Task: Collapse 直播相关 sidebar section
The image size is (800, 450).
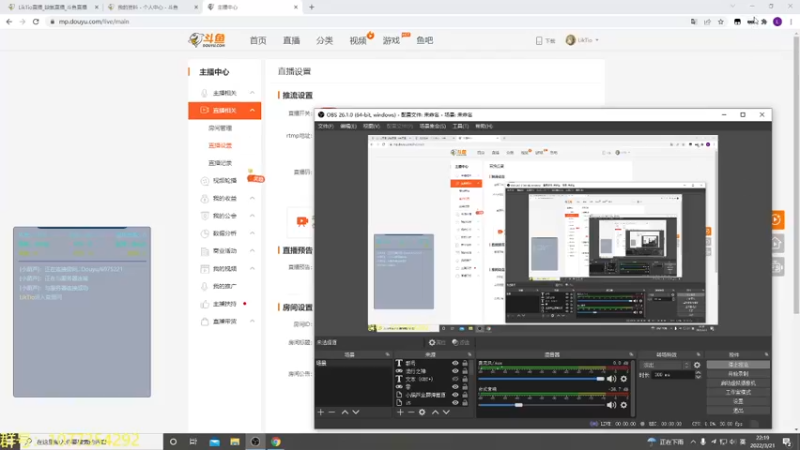Action: 252,110
